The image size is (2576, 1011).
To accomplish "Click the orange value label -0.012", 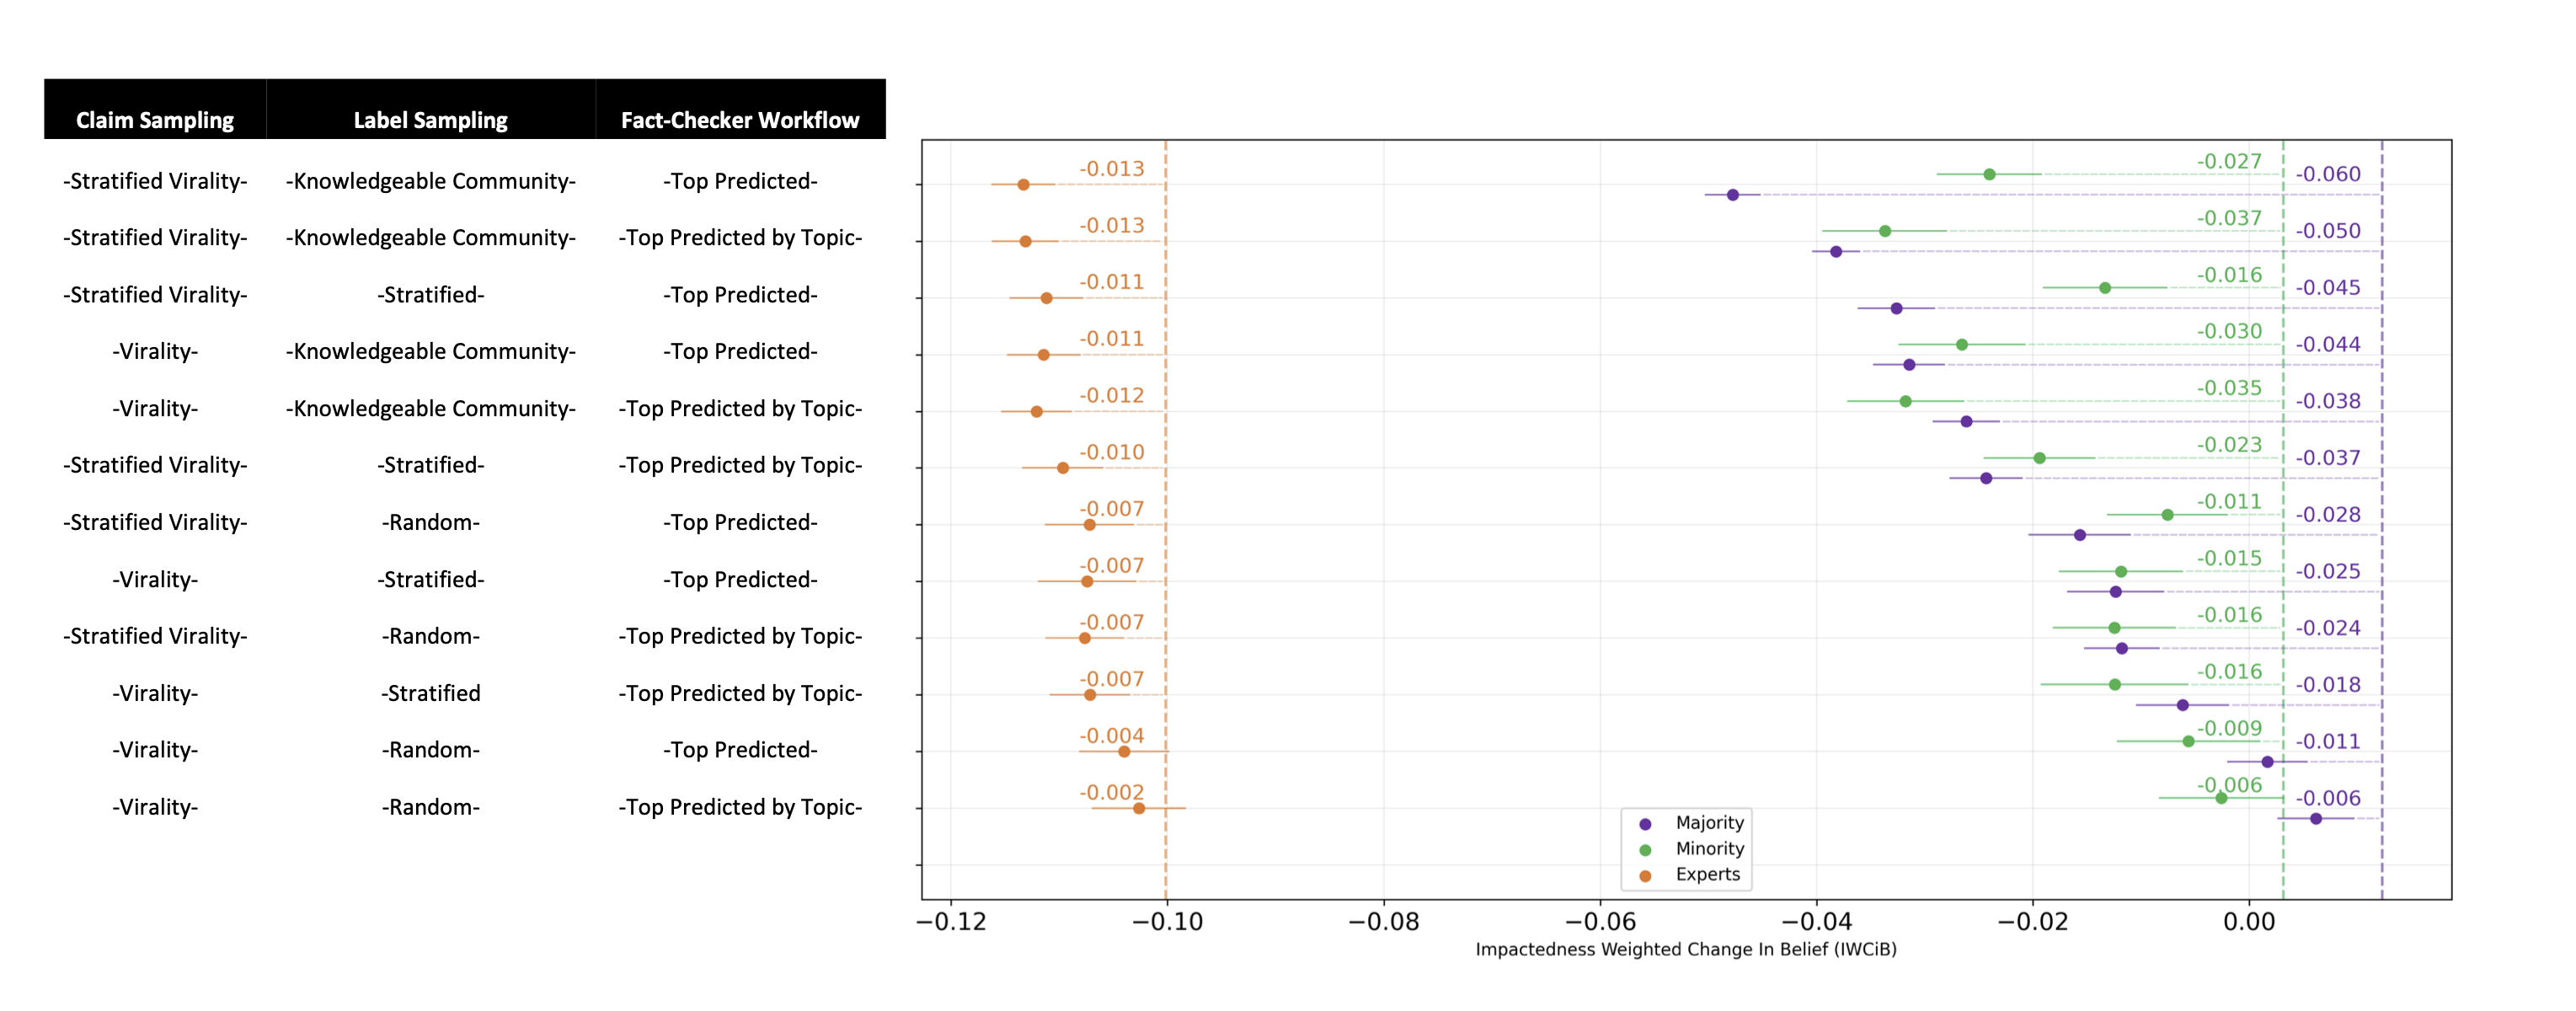I will coord(1111,395).
